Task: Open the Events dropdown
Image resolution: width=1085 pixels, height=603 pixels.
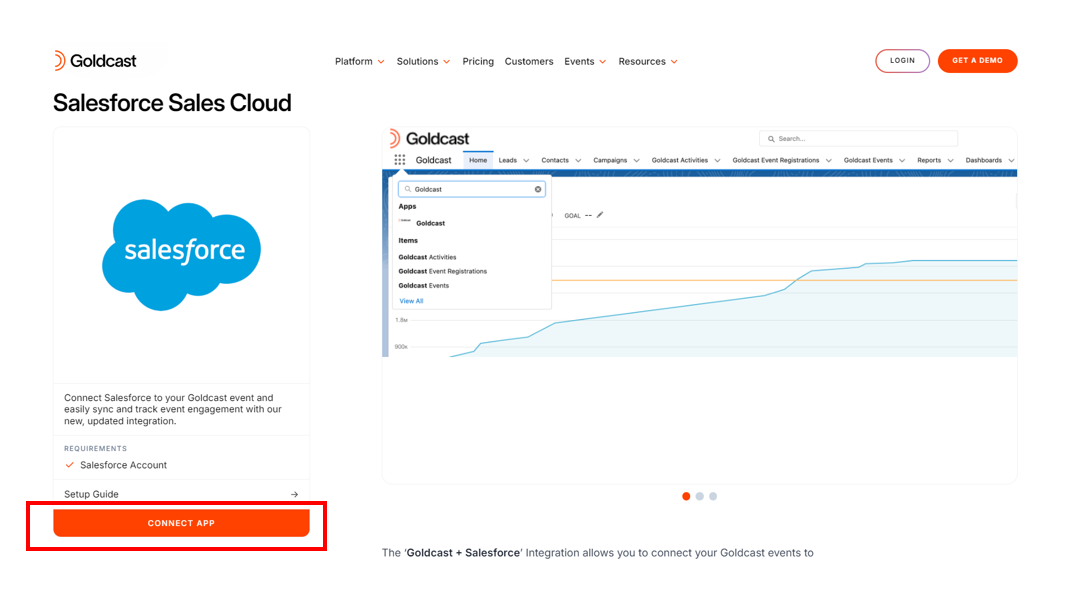Action: pyautogui.click(x=585, y=62)
